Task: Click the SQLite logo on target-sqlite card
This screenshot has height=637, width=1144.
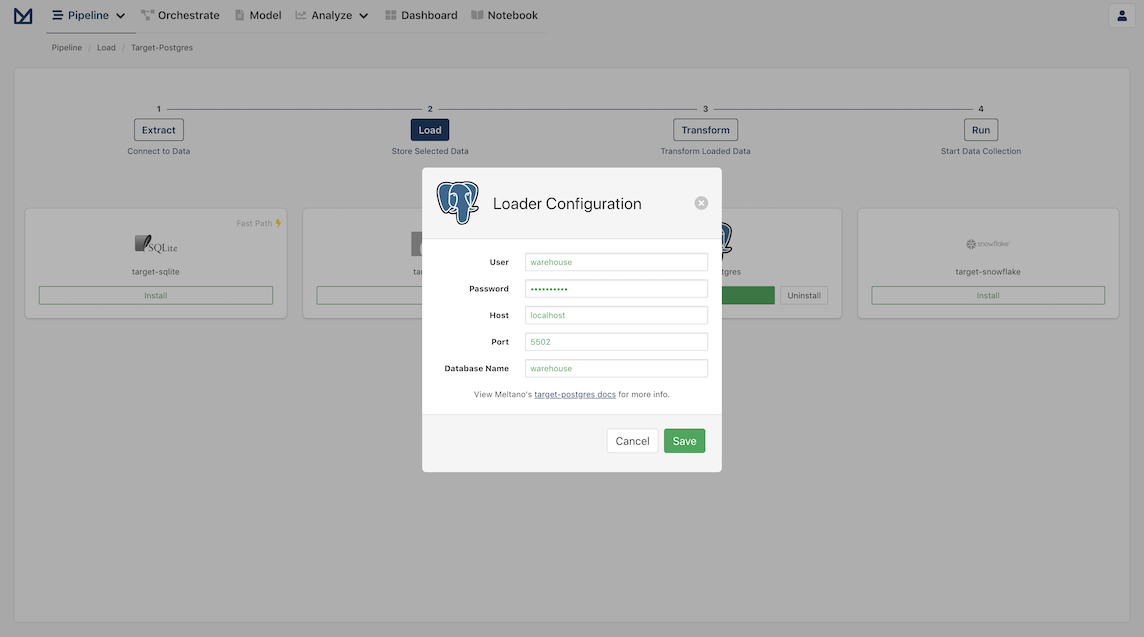Action: pos(155,244)
